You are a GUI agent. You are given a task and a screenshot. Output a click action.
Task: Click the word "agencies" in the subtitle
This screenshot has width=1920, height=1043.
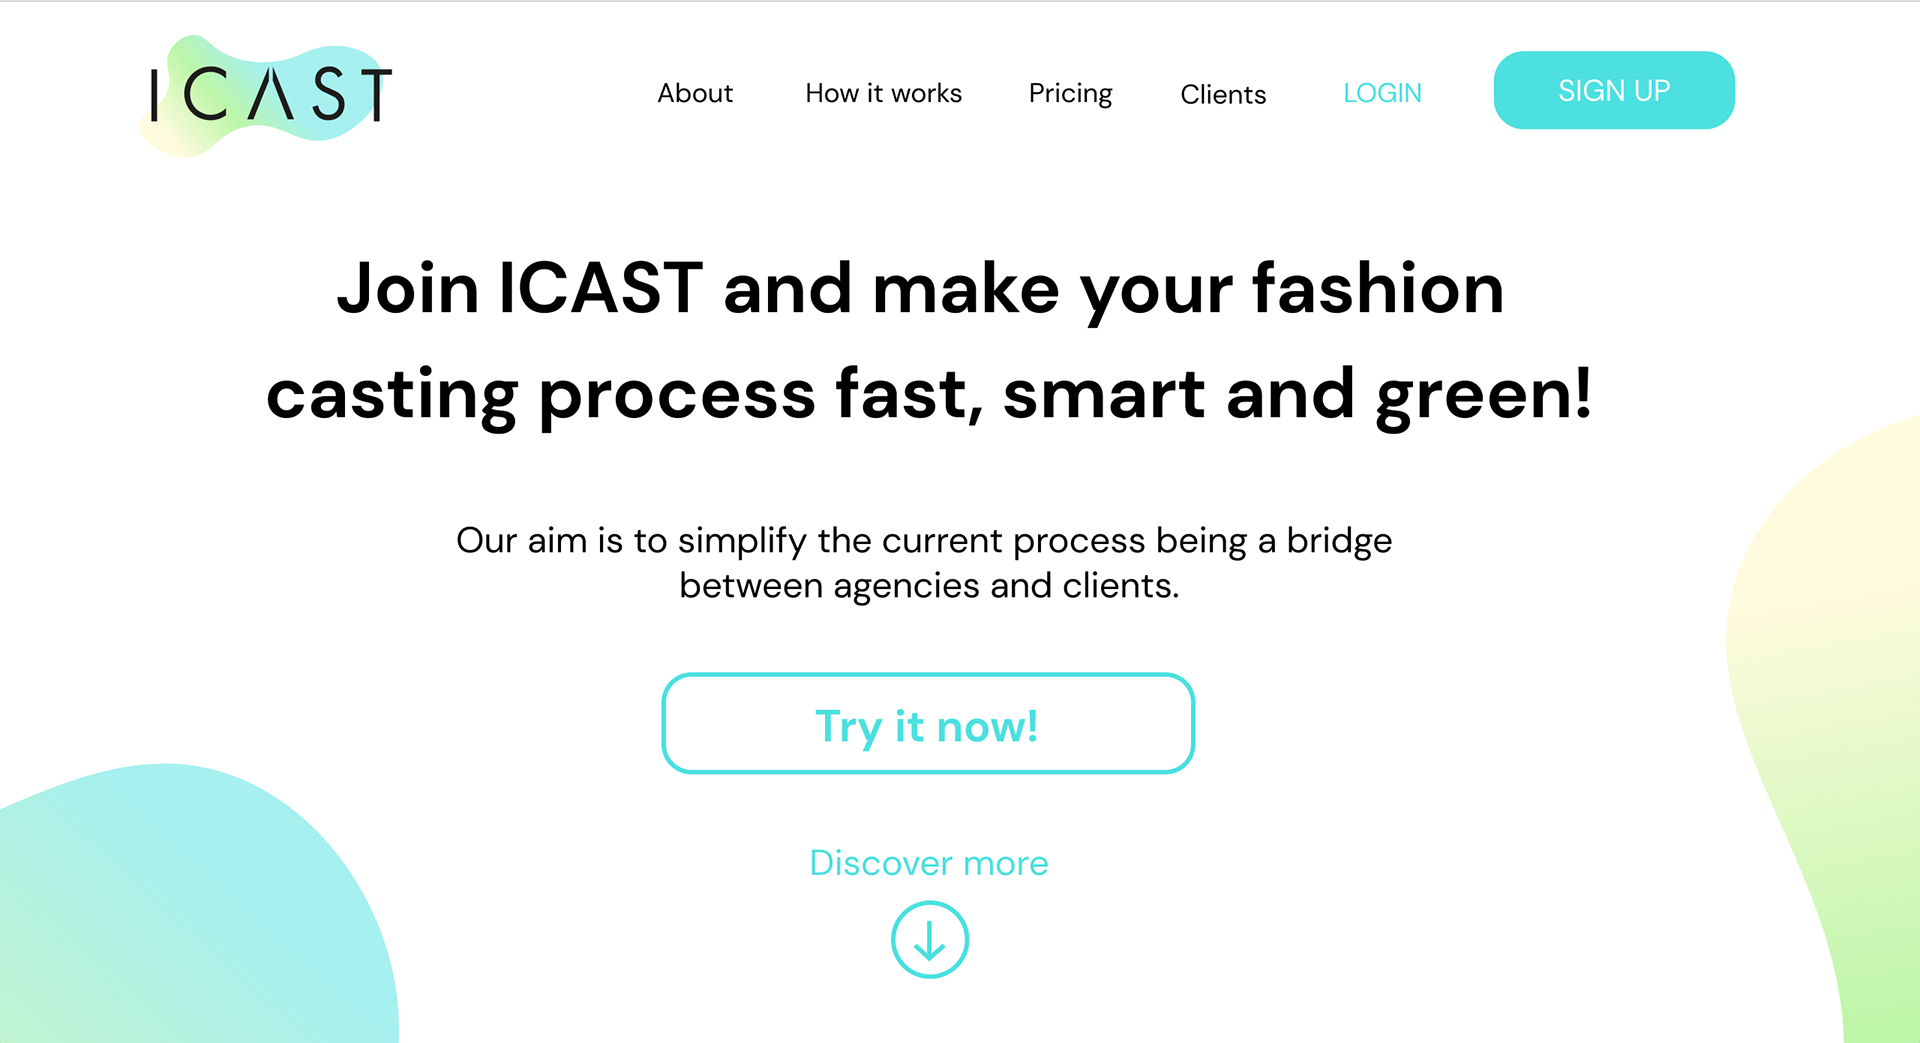906,587
